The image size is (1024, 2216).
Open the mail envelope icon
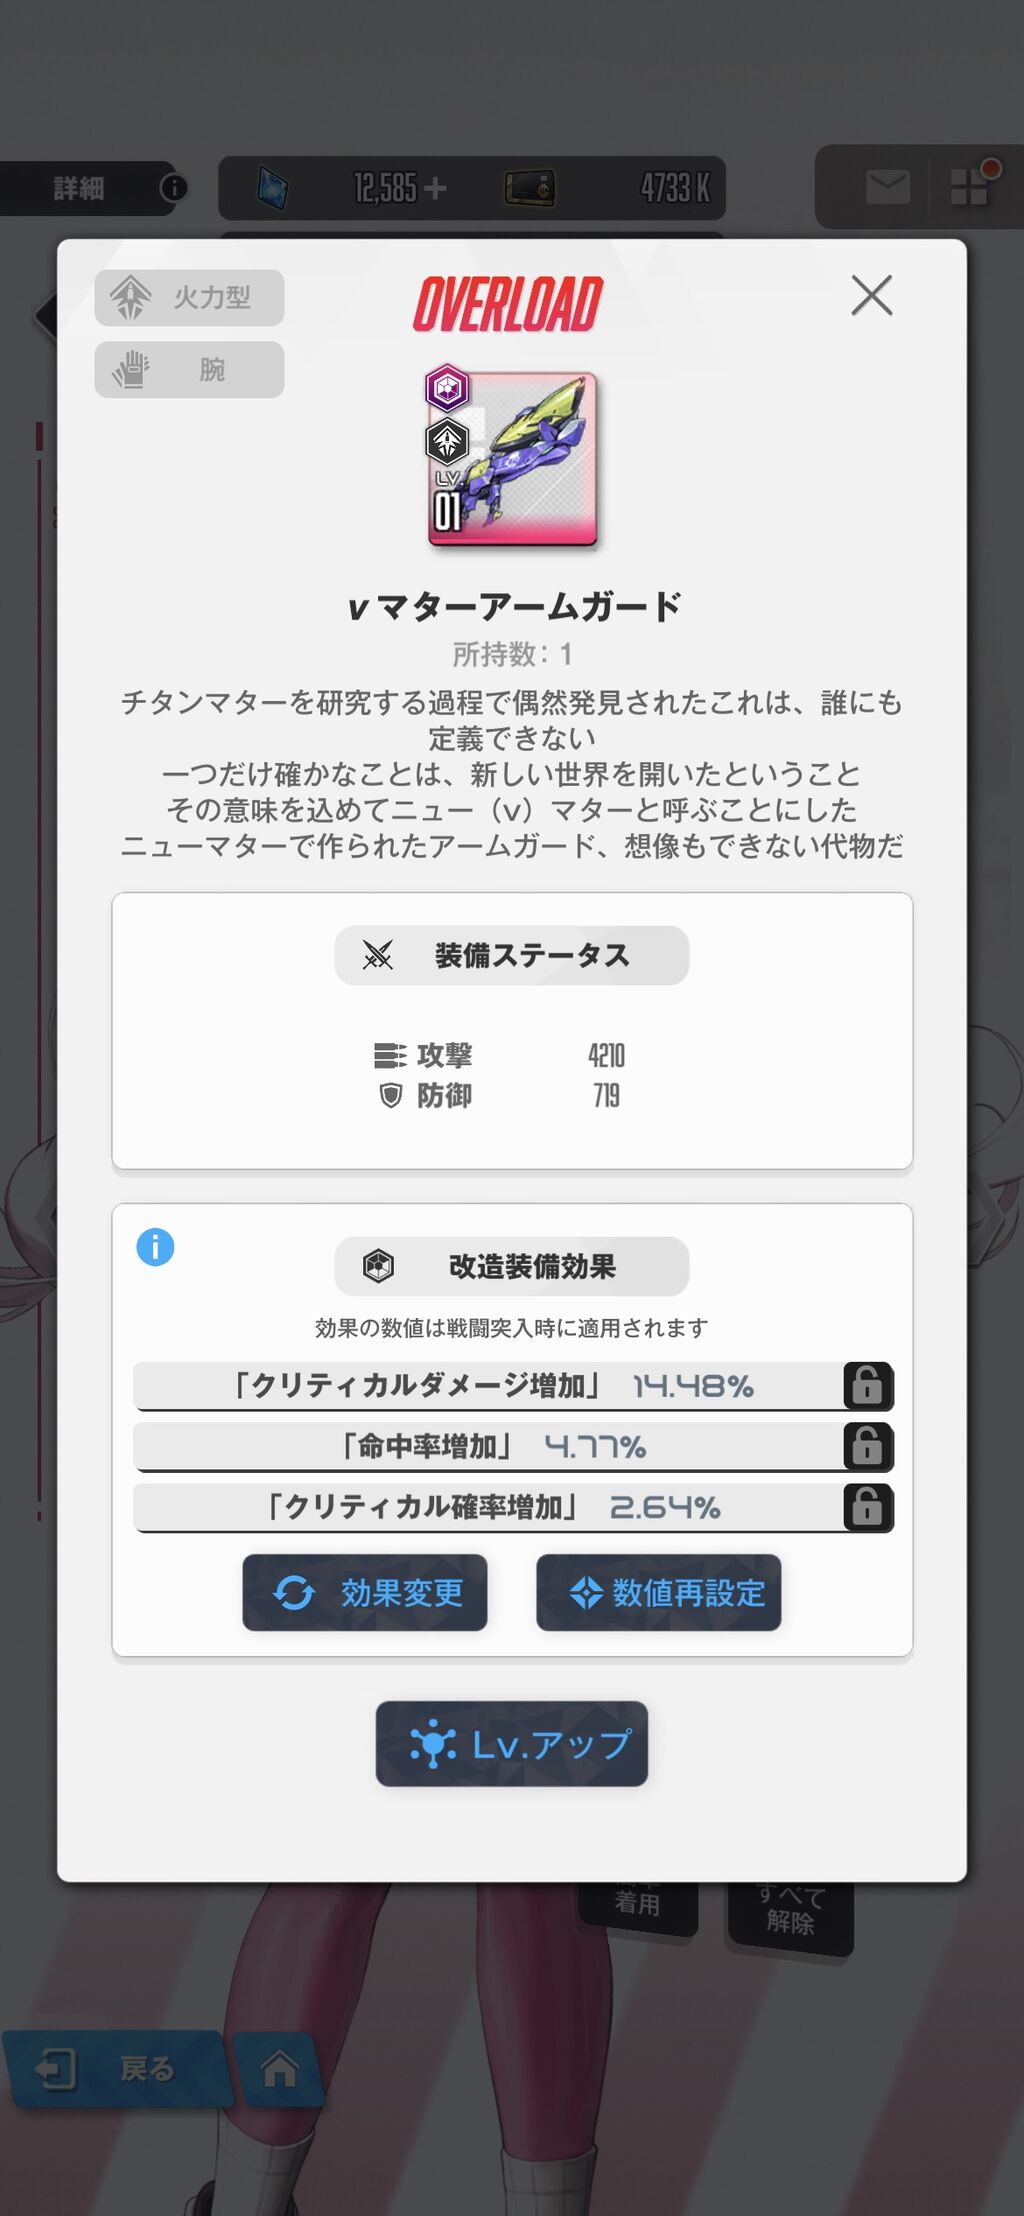[x=887, y=187]
